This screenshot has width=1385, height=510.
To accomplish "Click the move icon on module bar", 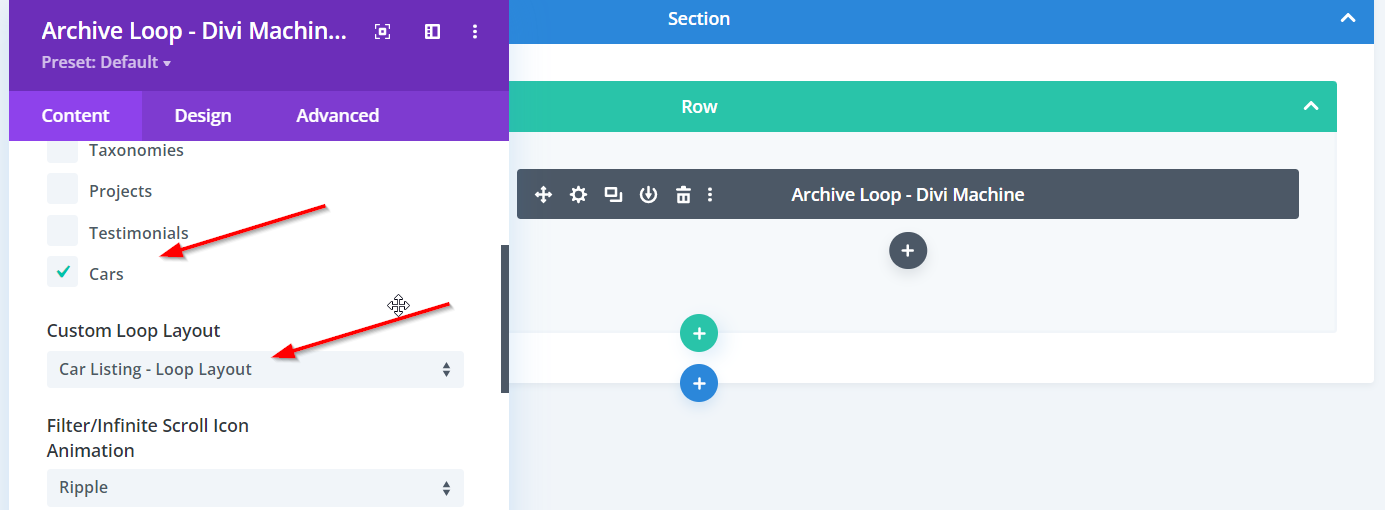I will click(x=544, y=195).
